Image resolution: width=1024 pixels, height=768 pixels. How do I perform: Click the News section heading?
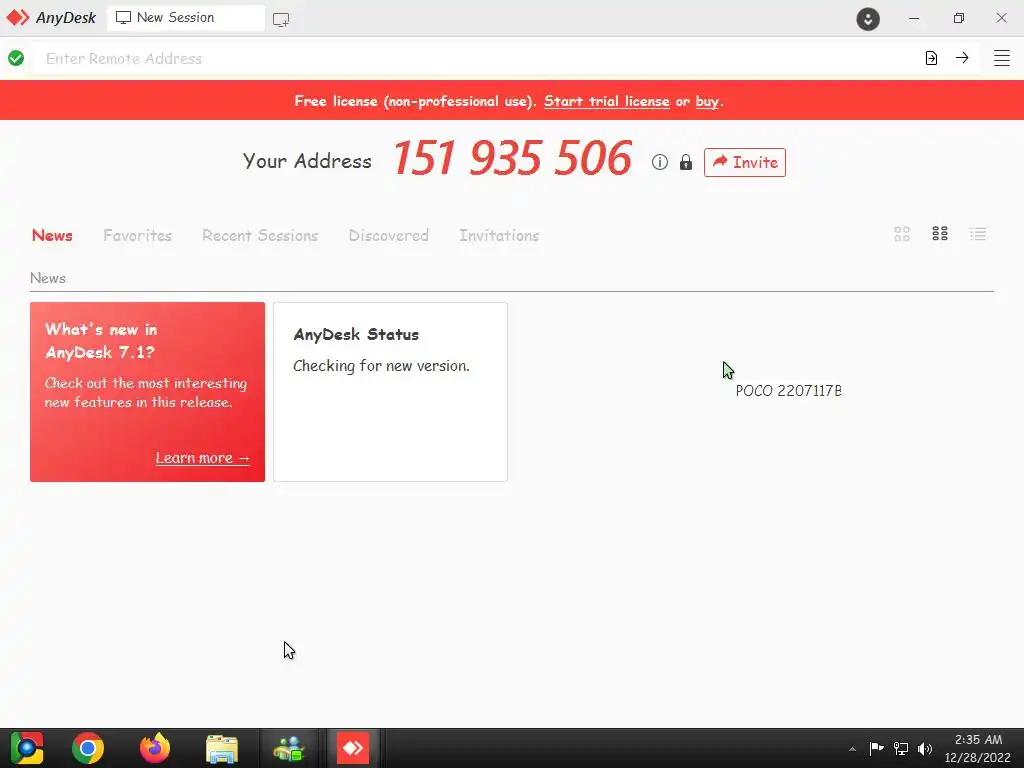[x=48, y=278]
